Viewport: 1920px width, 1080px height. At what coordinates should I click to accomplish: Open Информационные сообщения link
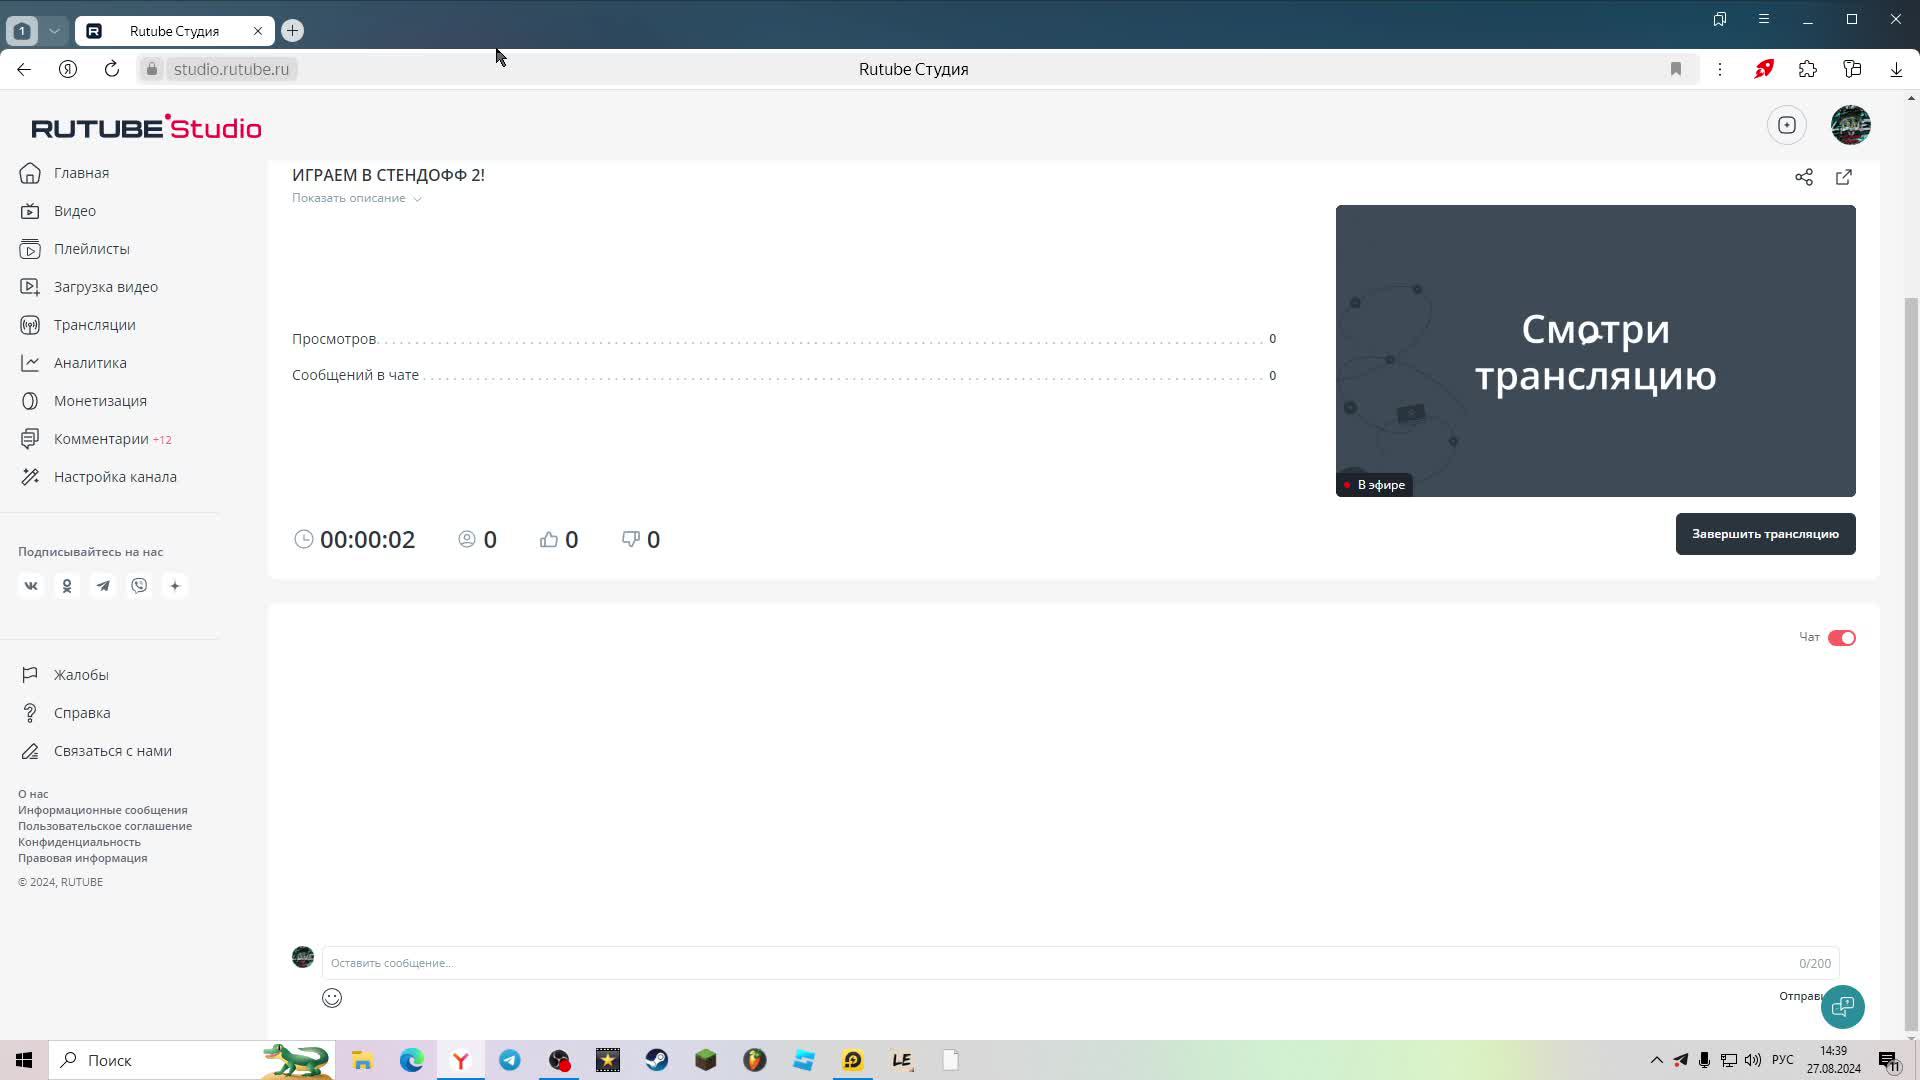pos(103,810)
